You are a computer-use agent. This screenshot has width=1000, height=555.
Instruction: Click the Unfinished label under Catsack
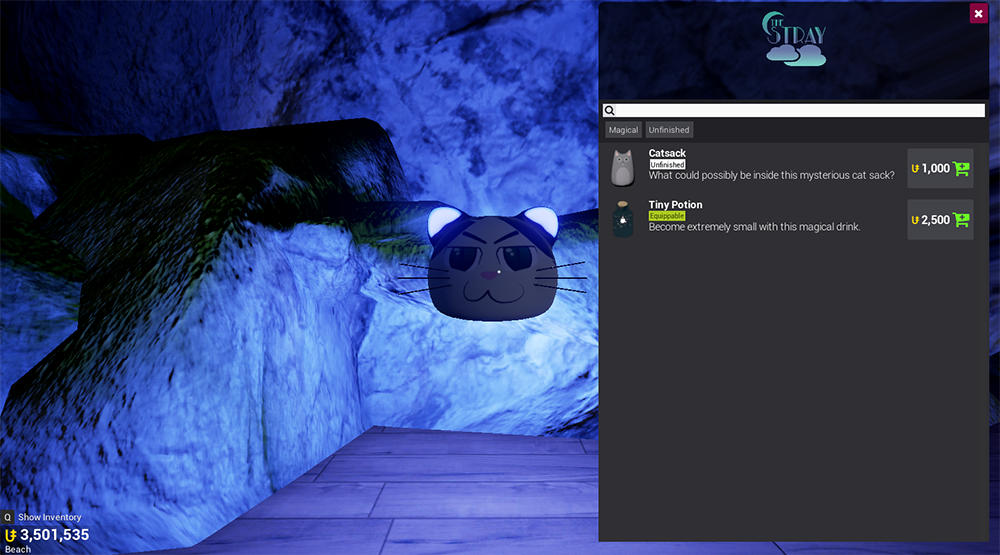667,165
